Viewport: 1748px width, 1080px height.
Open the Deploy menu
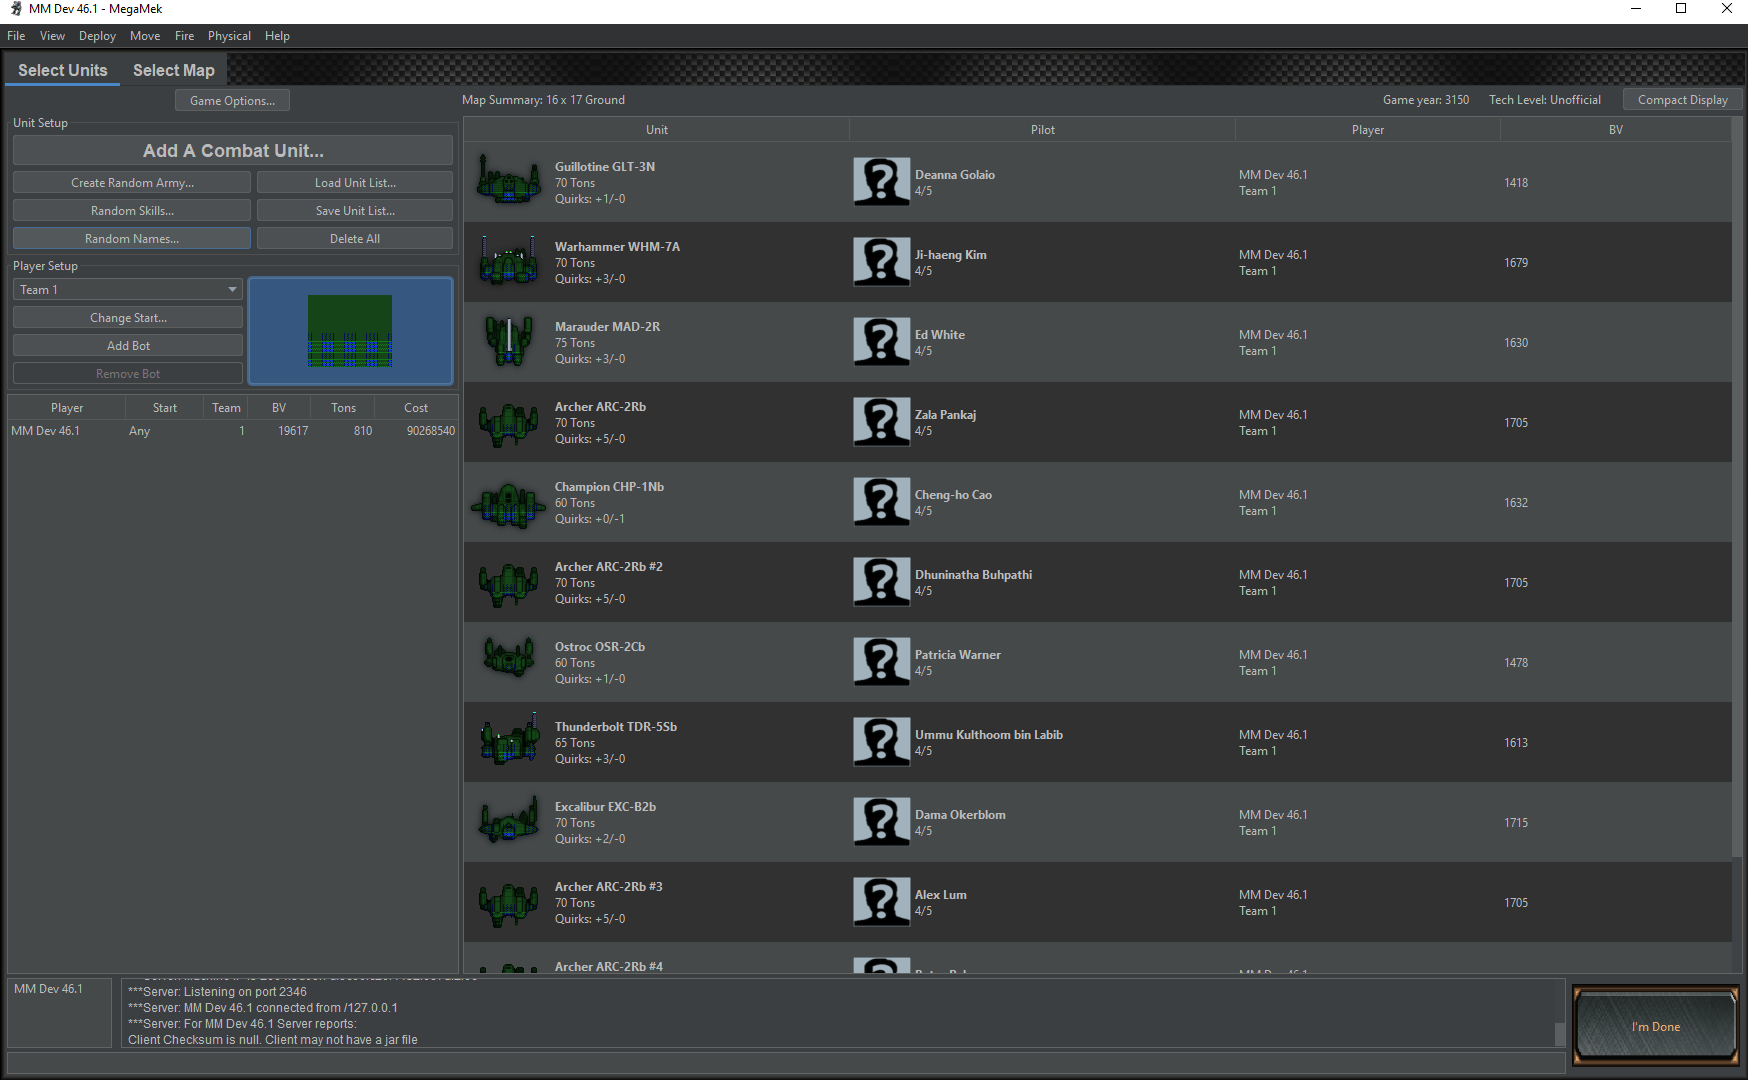(x=97, y=35)
